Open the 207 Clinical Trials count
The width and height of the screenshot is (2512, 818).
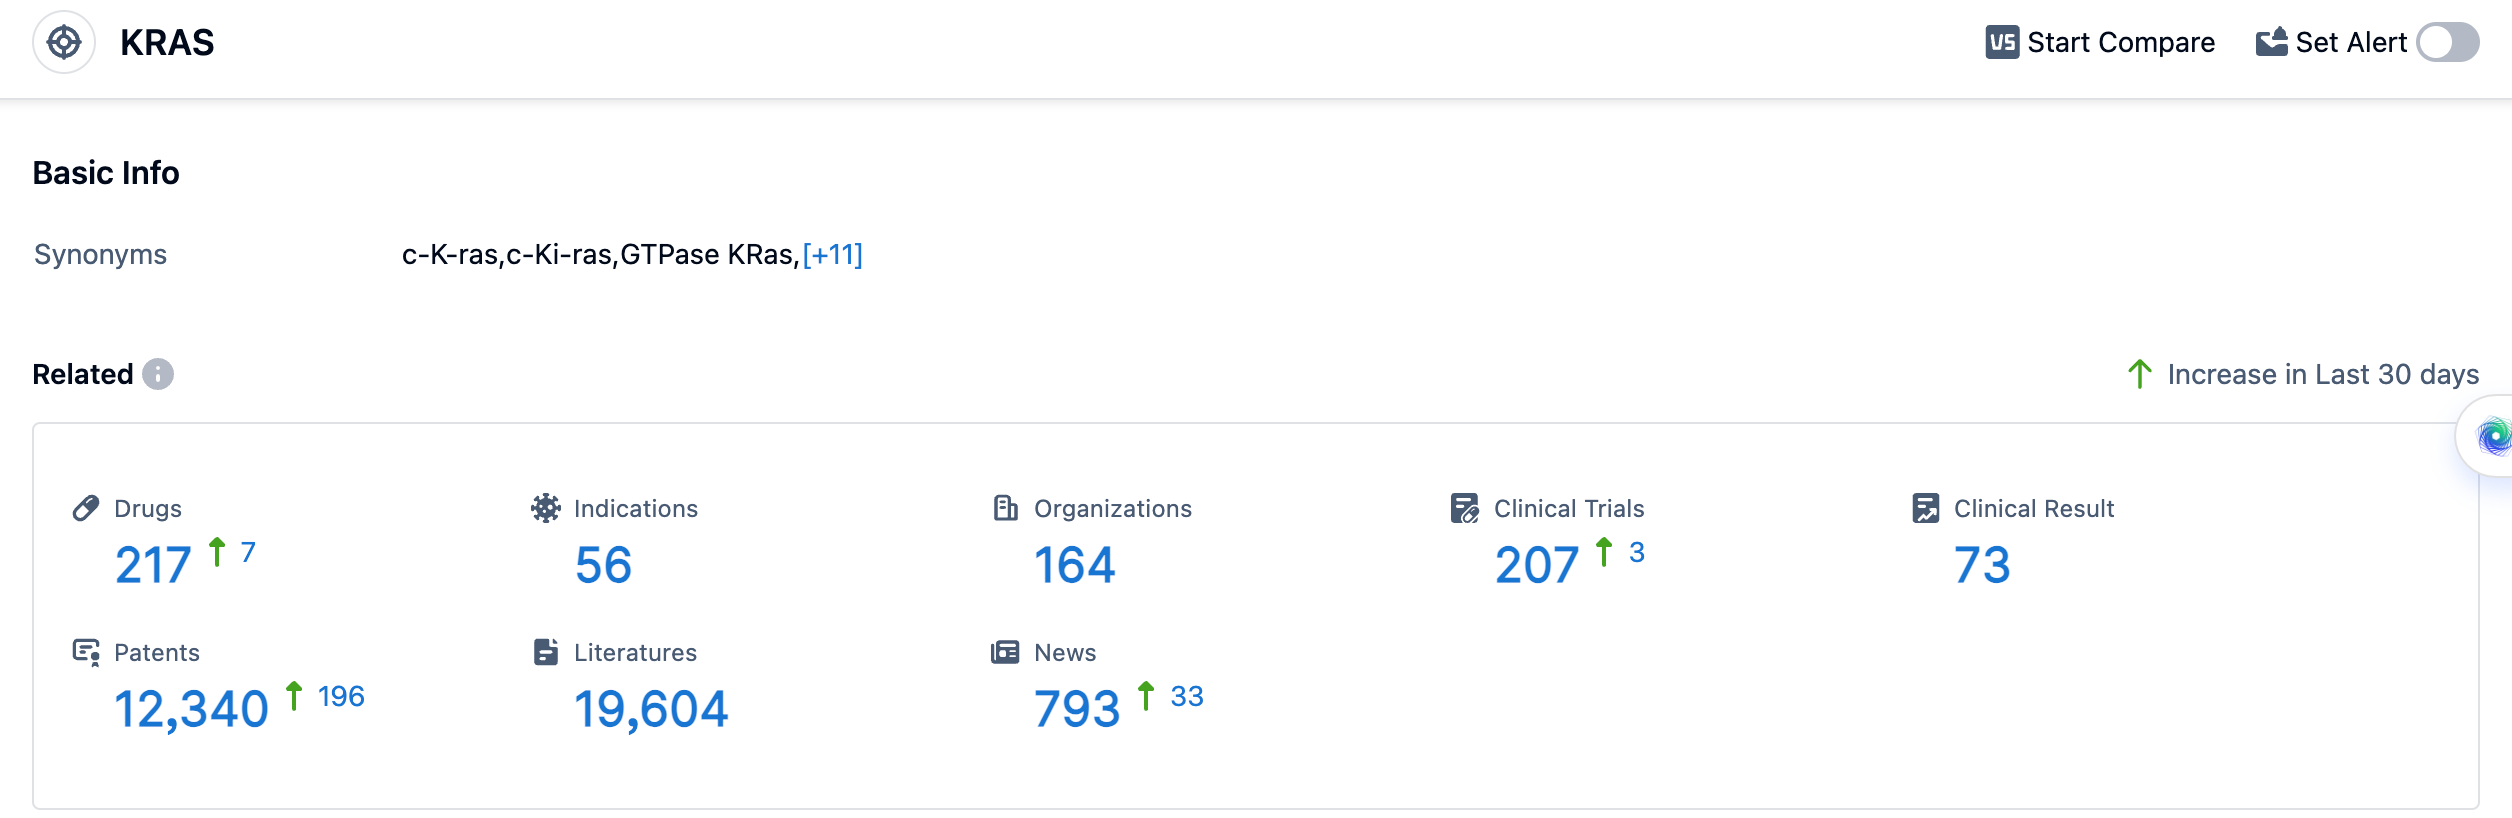pyautogui.click(x=1536, y=566)
